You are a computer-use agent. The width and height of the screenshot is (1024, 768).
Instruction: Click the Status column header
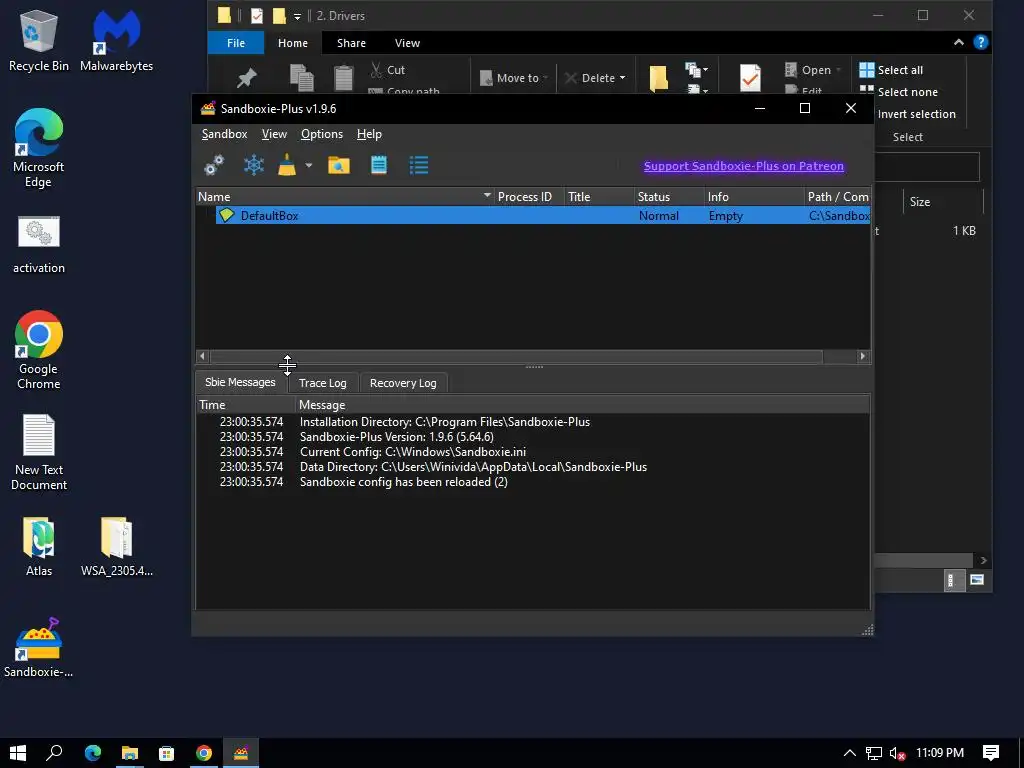669,197
